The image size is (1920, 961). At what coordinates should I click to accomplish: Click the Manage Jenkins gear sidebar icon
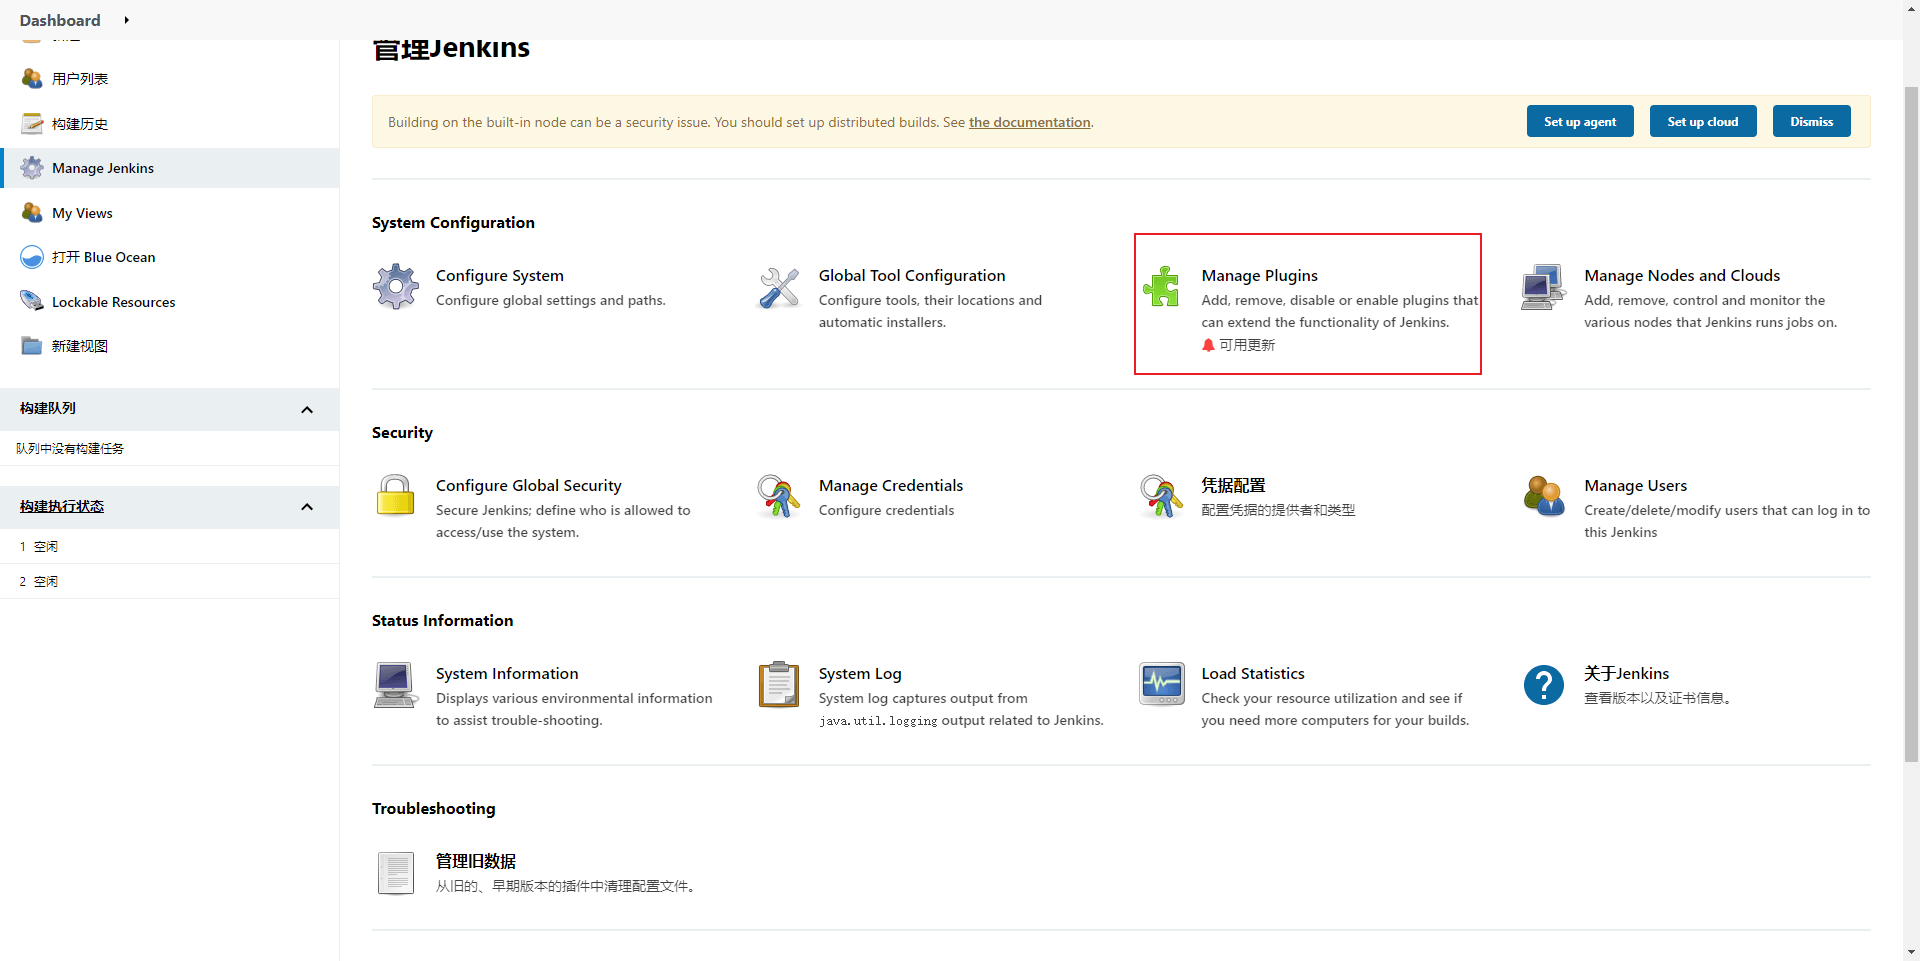click(x=32, y=168)
